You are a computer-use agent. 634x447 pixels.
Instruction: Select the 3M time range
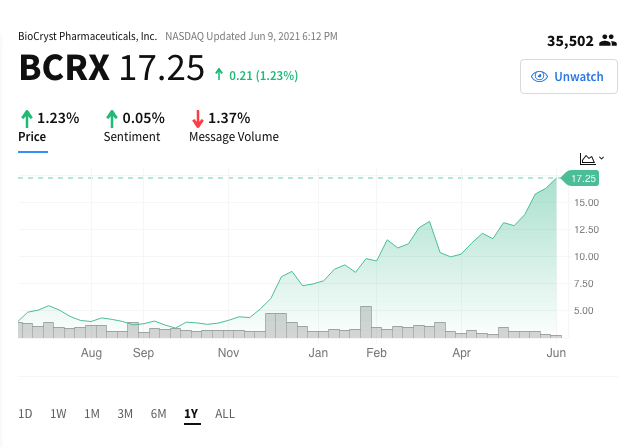[x=125, y=414]
